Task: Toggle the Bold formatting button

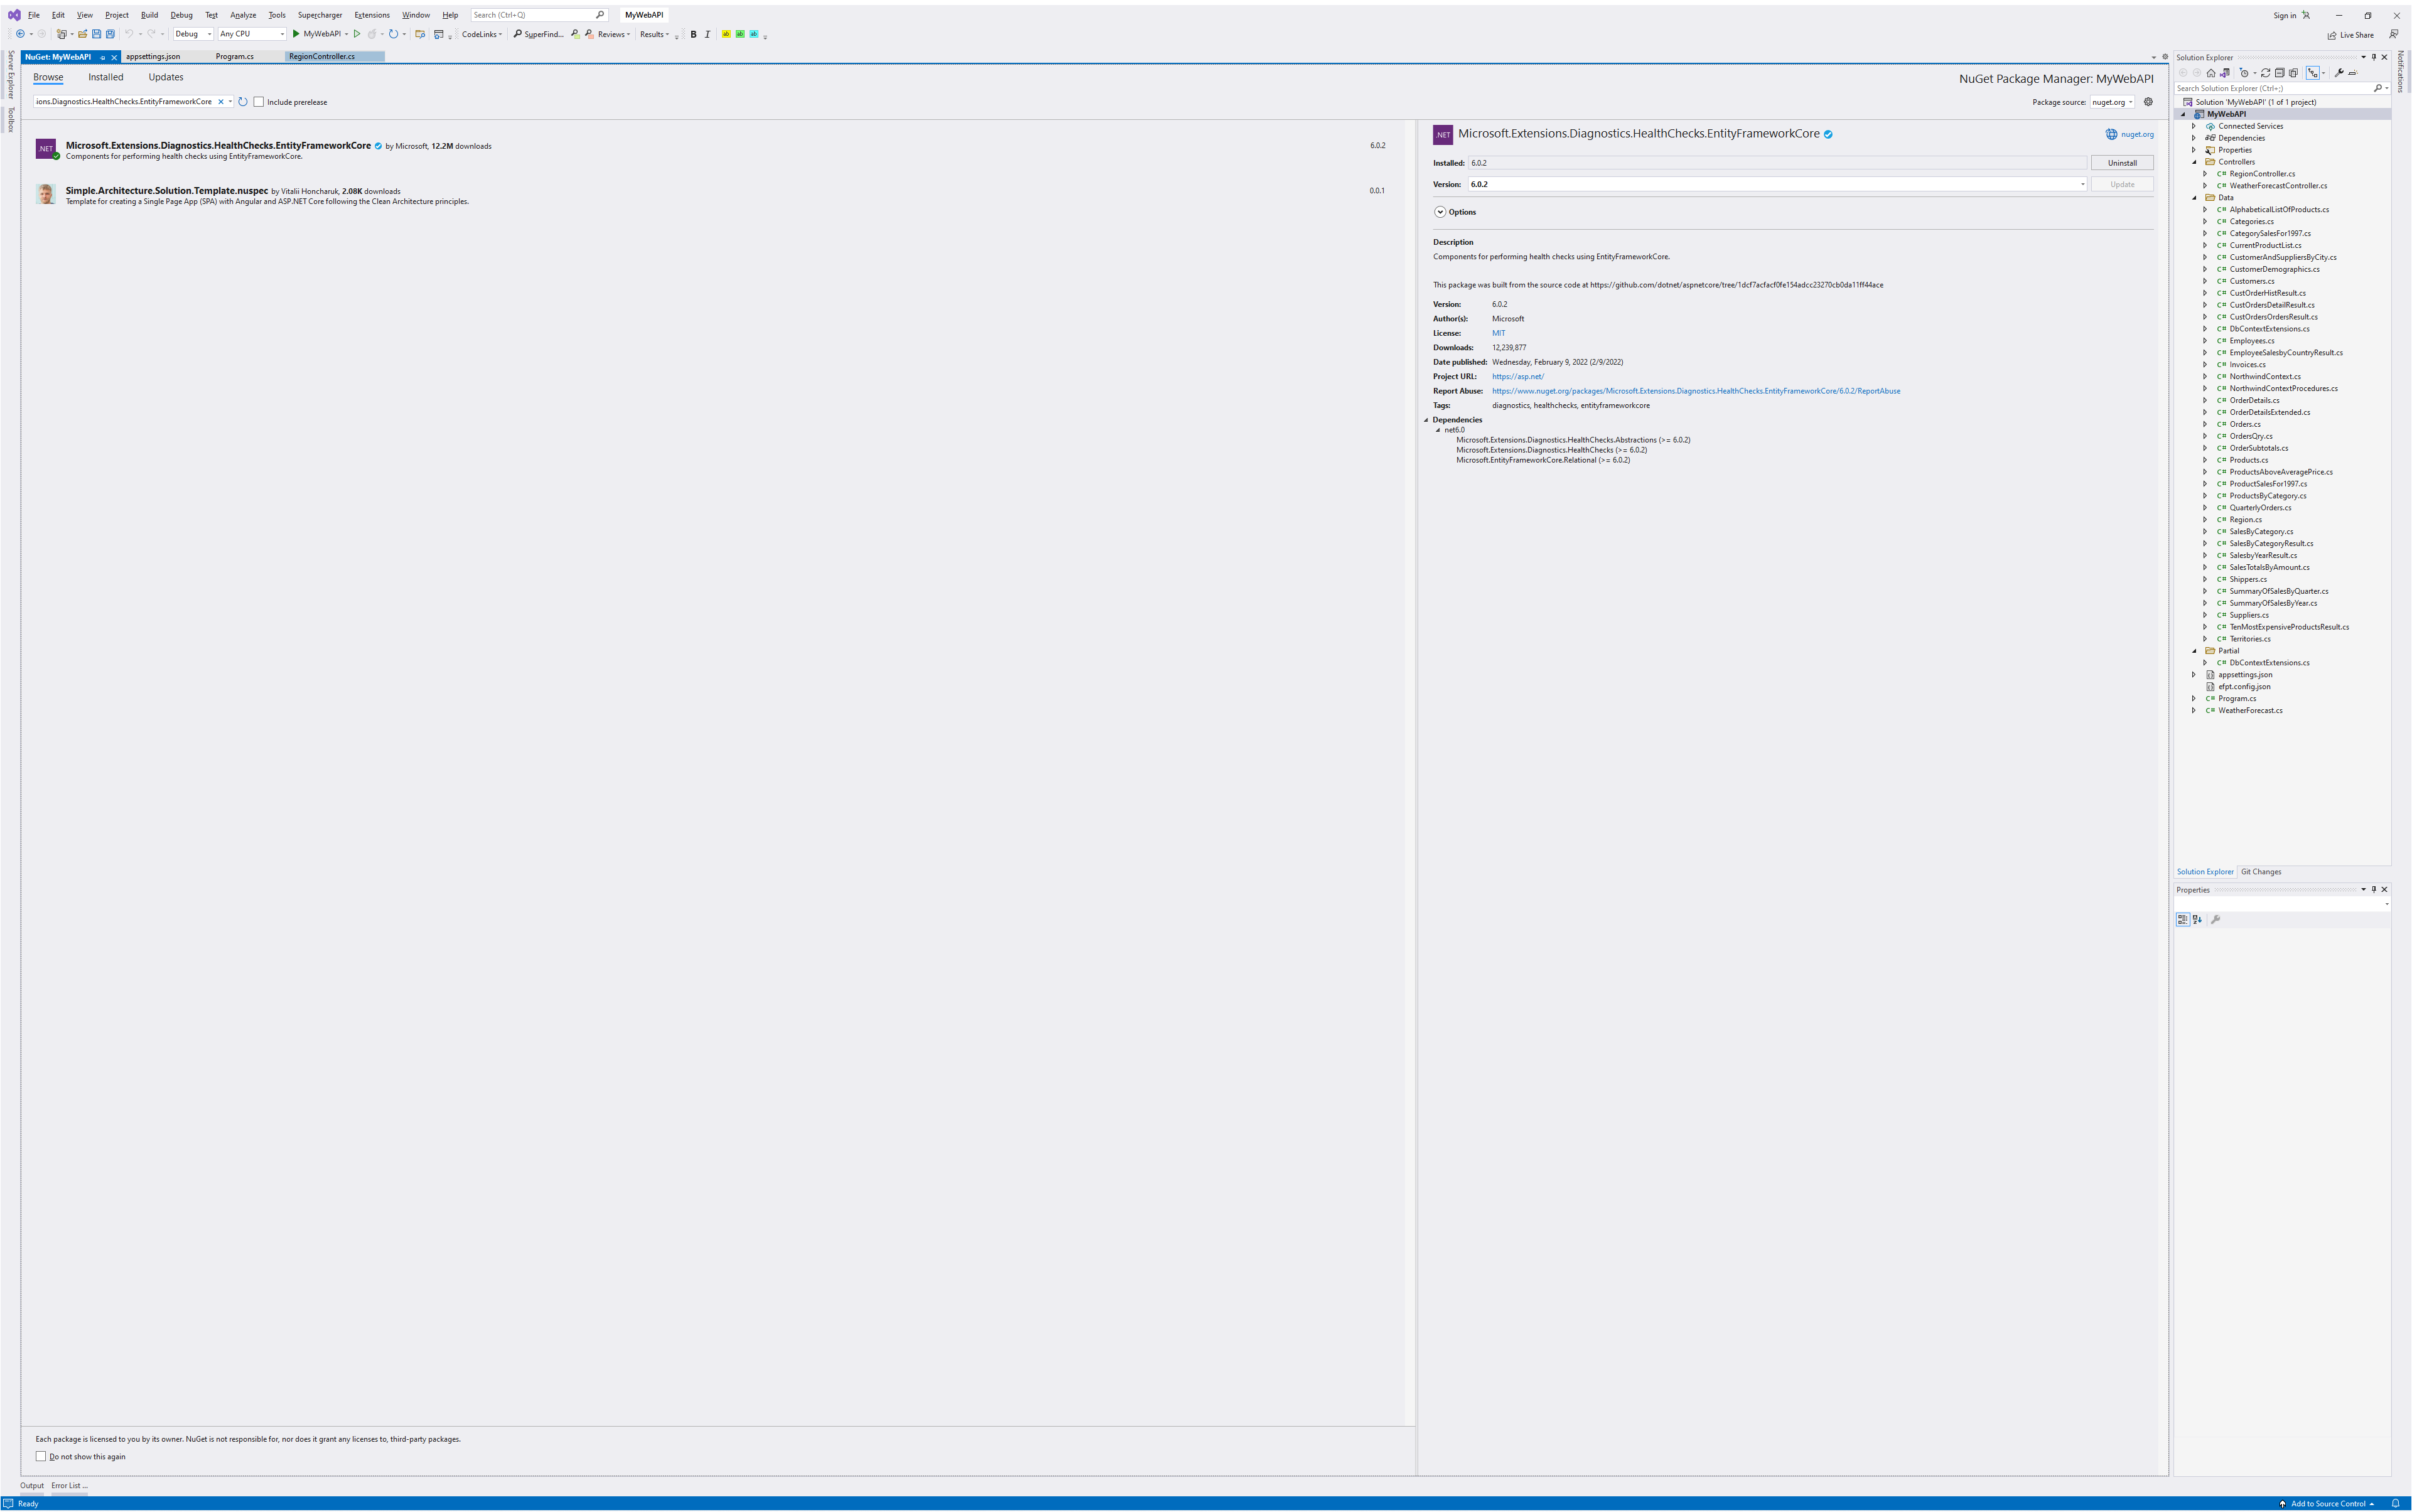Action: tap(693, 34)
